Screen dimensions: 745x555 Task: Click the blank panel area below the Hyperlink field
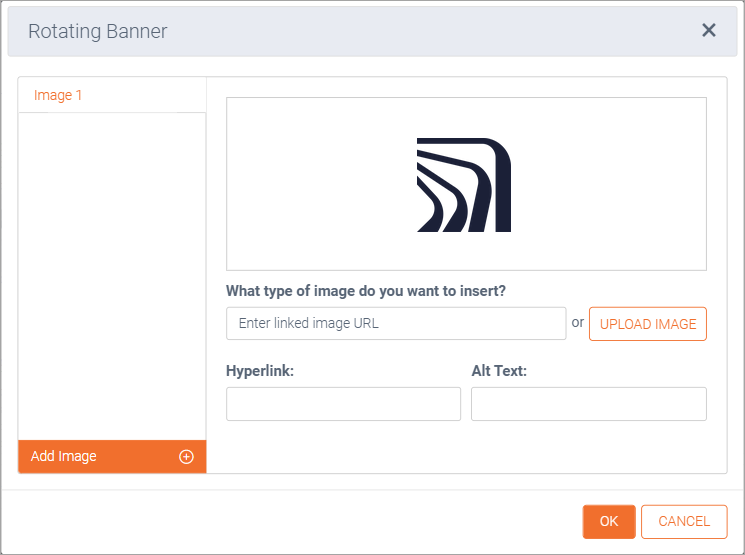[343, 447]
